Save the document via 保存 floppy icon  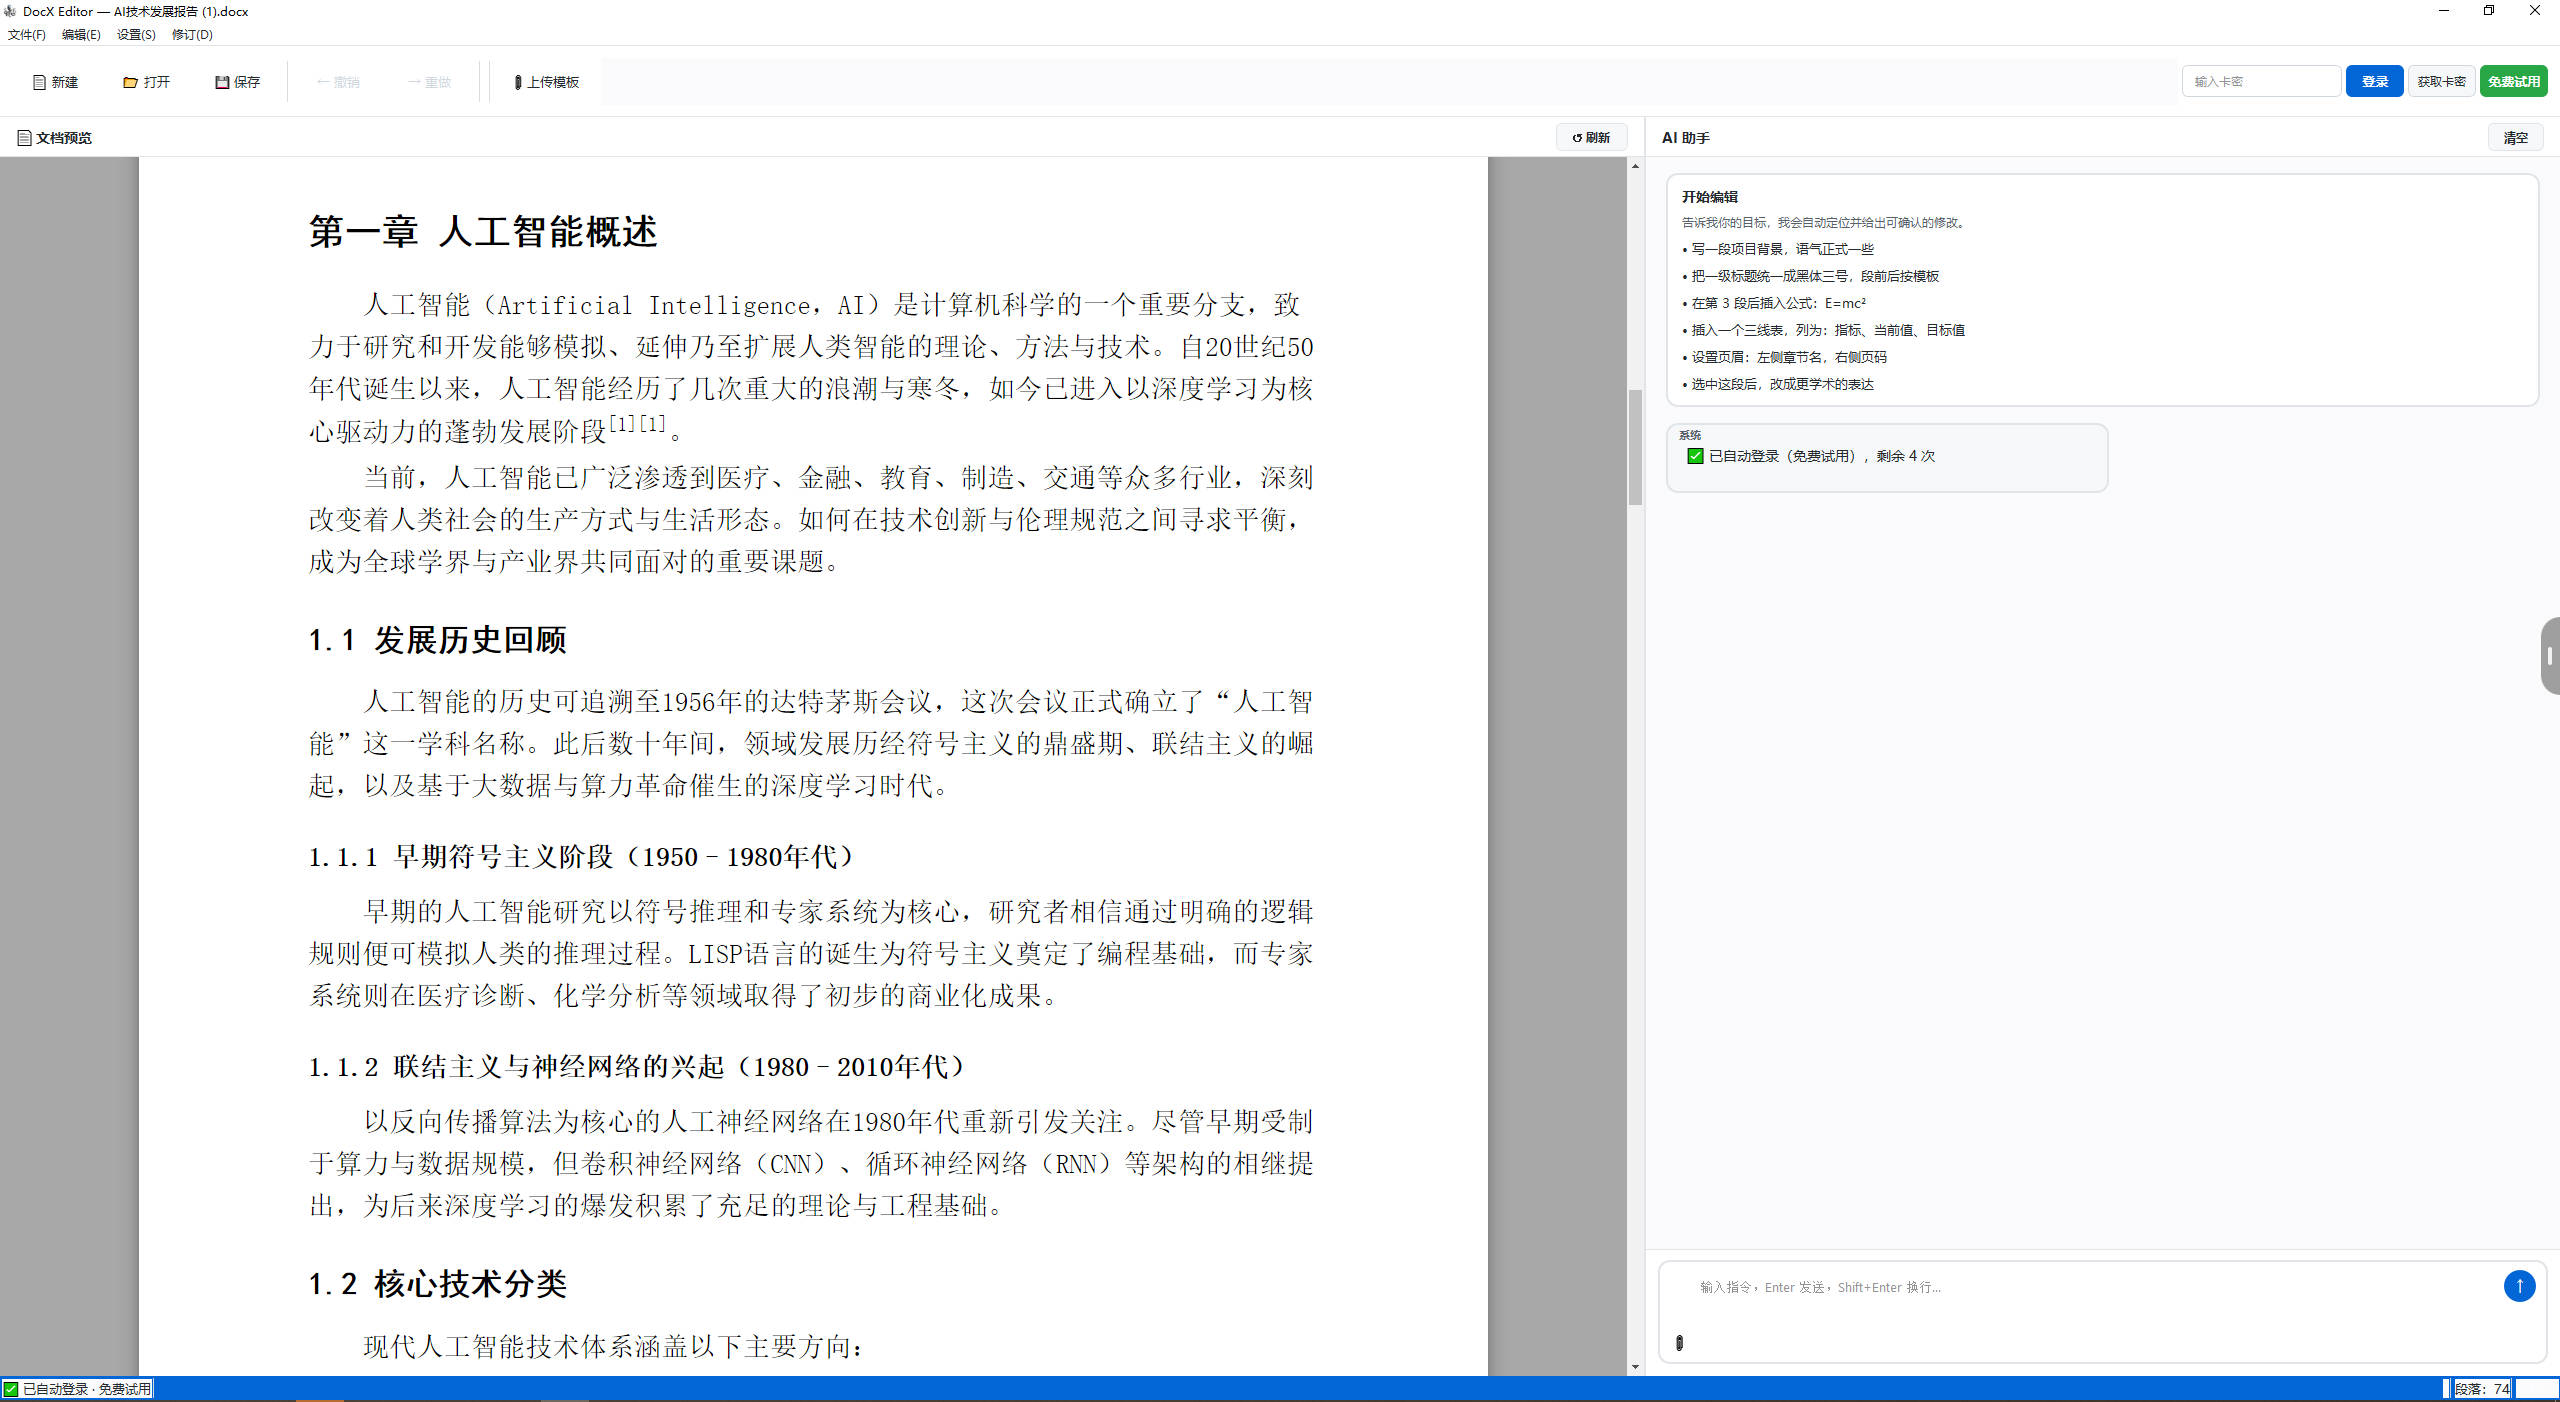222,82
